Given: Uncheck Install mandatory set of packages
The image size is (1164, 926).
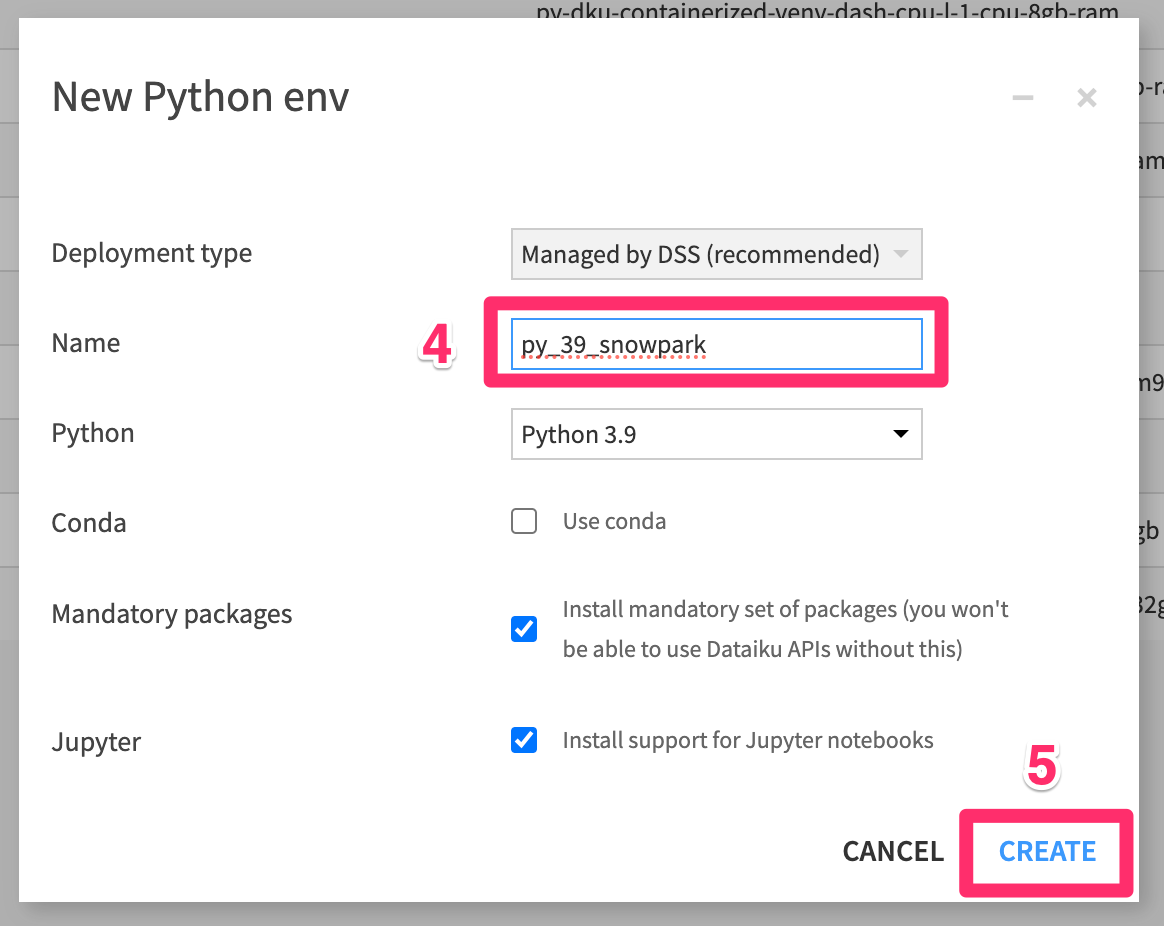Looking at the screenshot, I should (524, 629).
